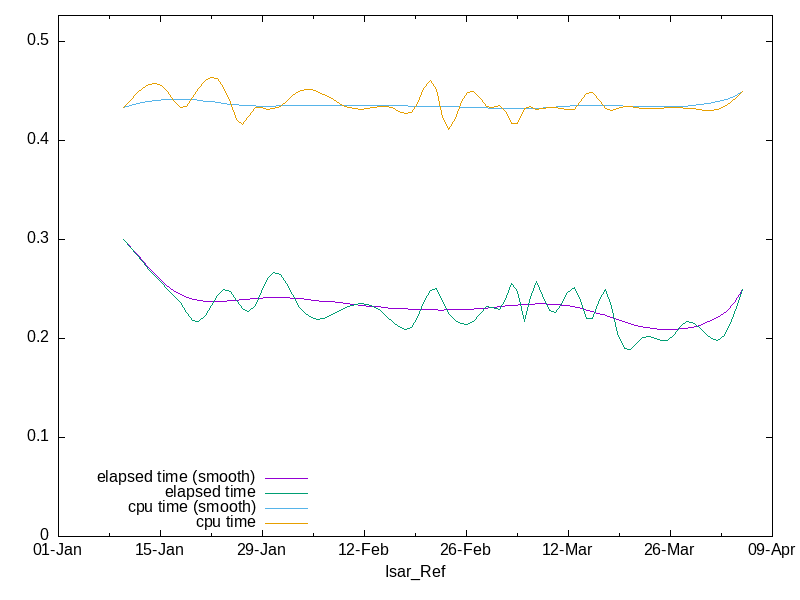Select the 29-Jan x-axis date label

coord(261,551)
